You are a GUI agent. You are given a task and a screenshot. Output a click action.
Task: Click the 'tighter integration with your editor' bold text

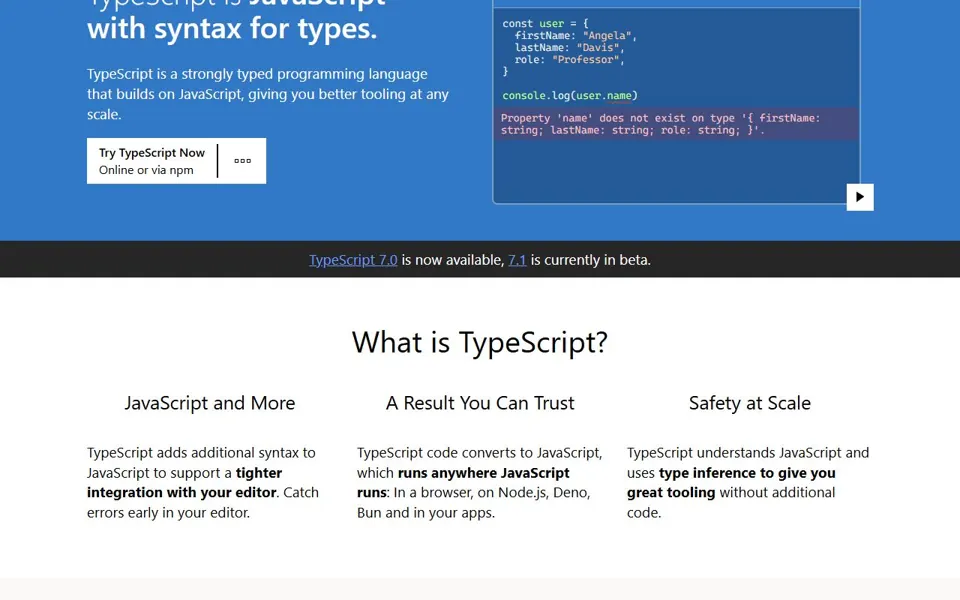(x=184, y=482)
